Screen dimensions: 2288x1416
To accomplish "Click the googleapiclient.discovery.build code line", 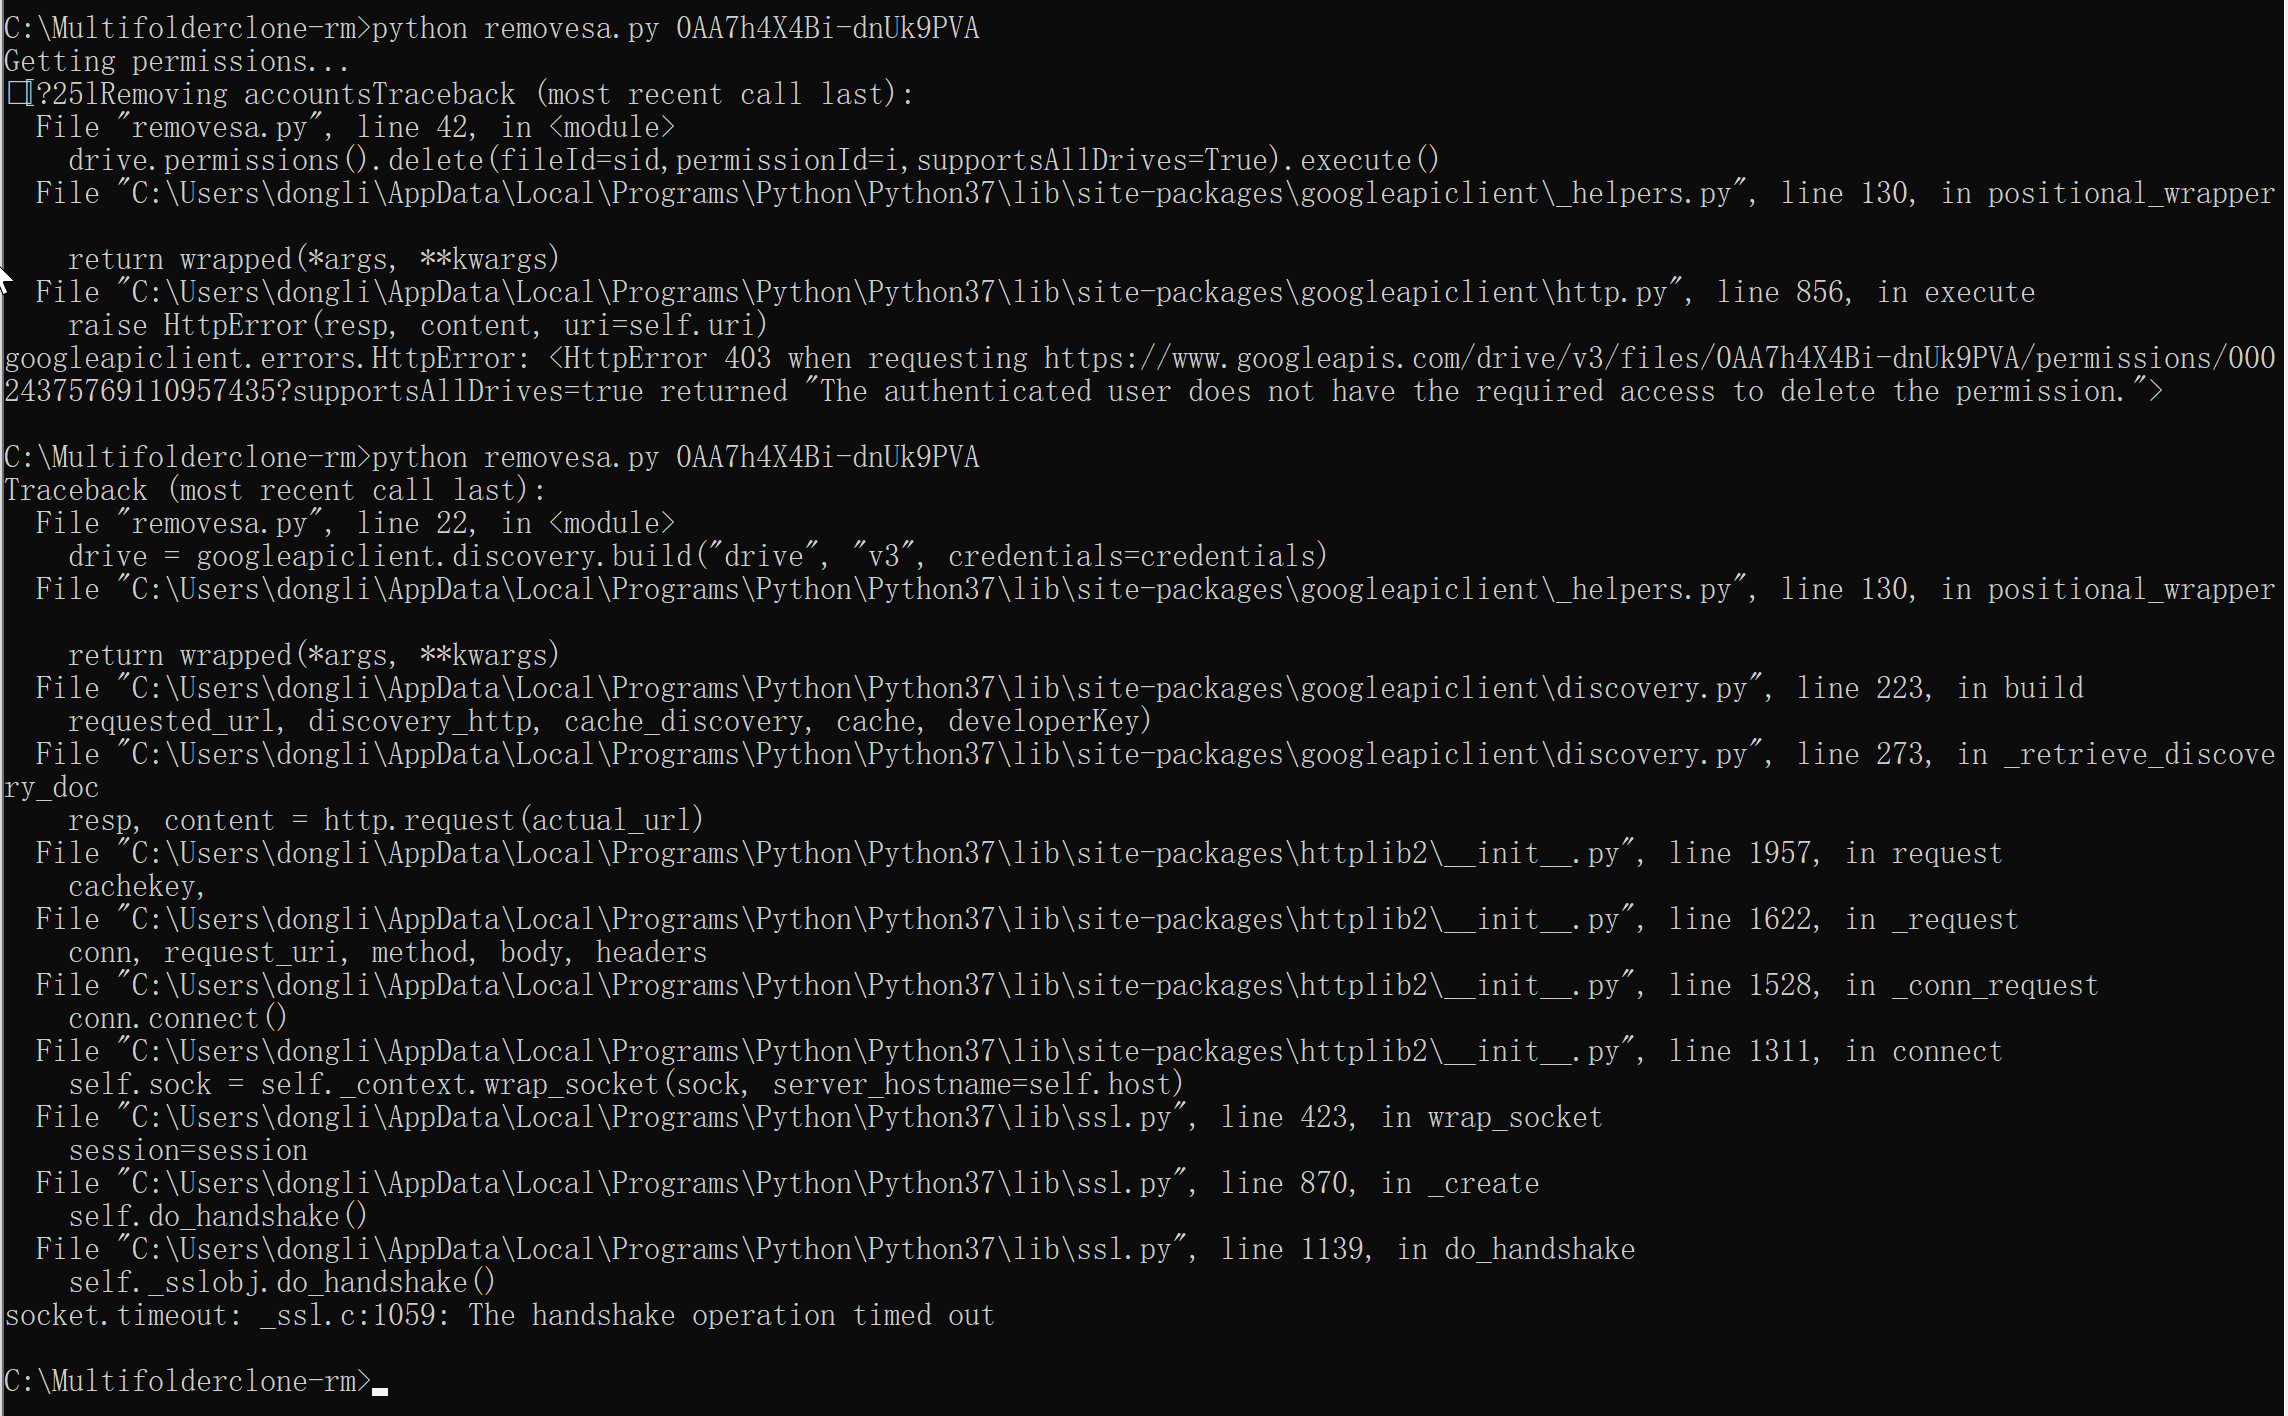I will 697,557.
